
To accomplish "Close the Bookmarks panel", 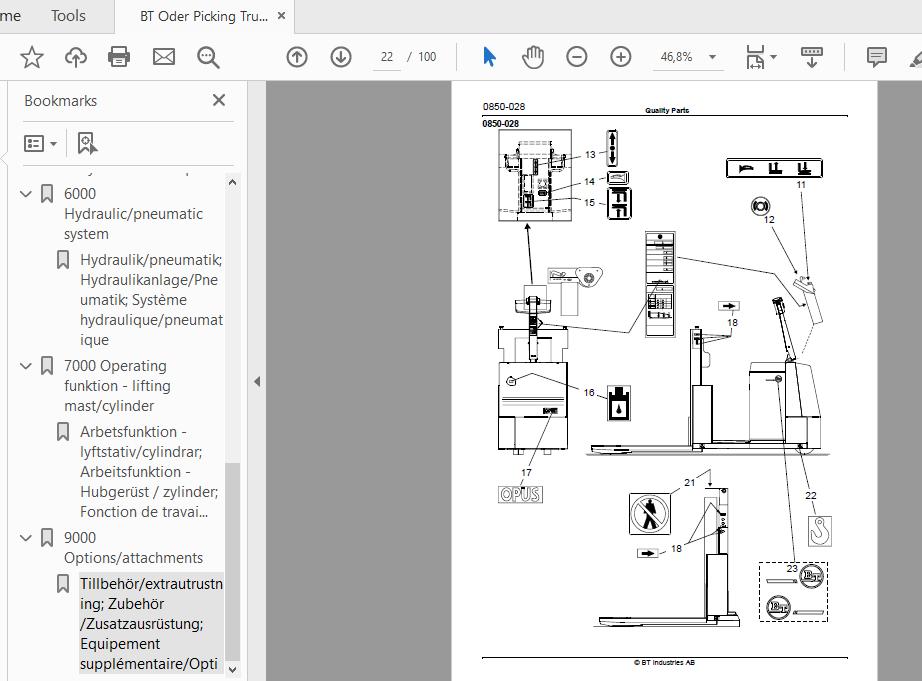I will click(219, 100).
